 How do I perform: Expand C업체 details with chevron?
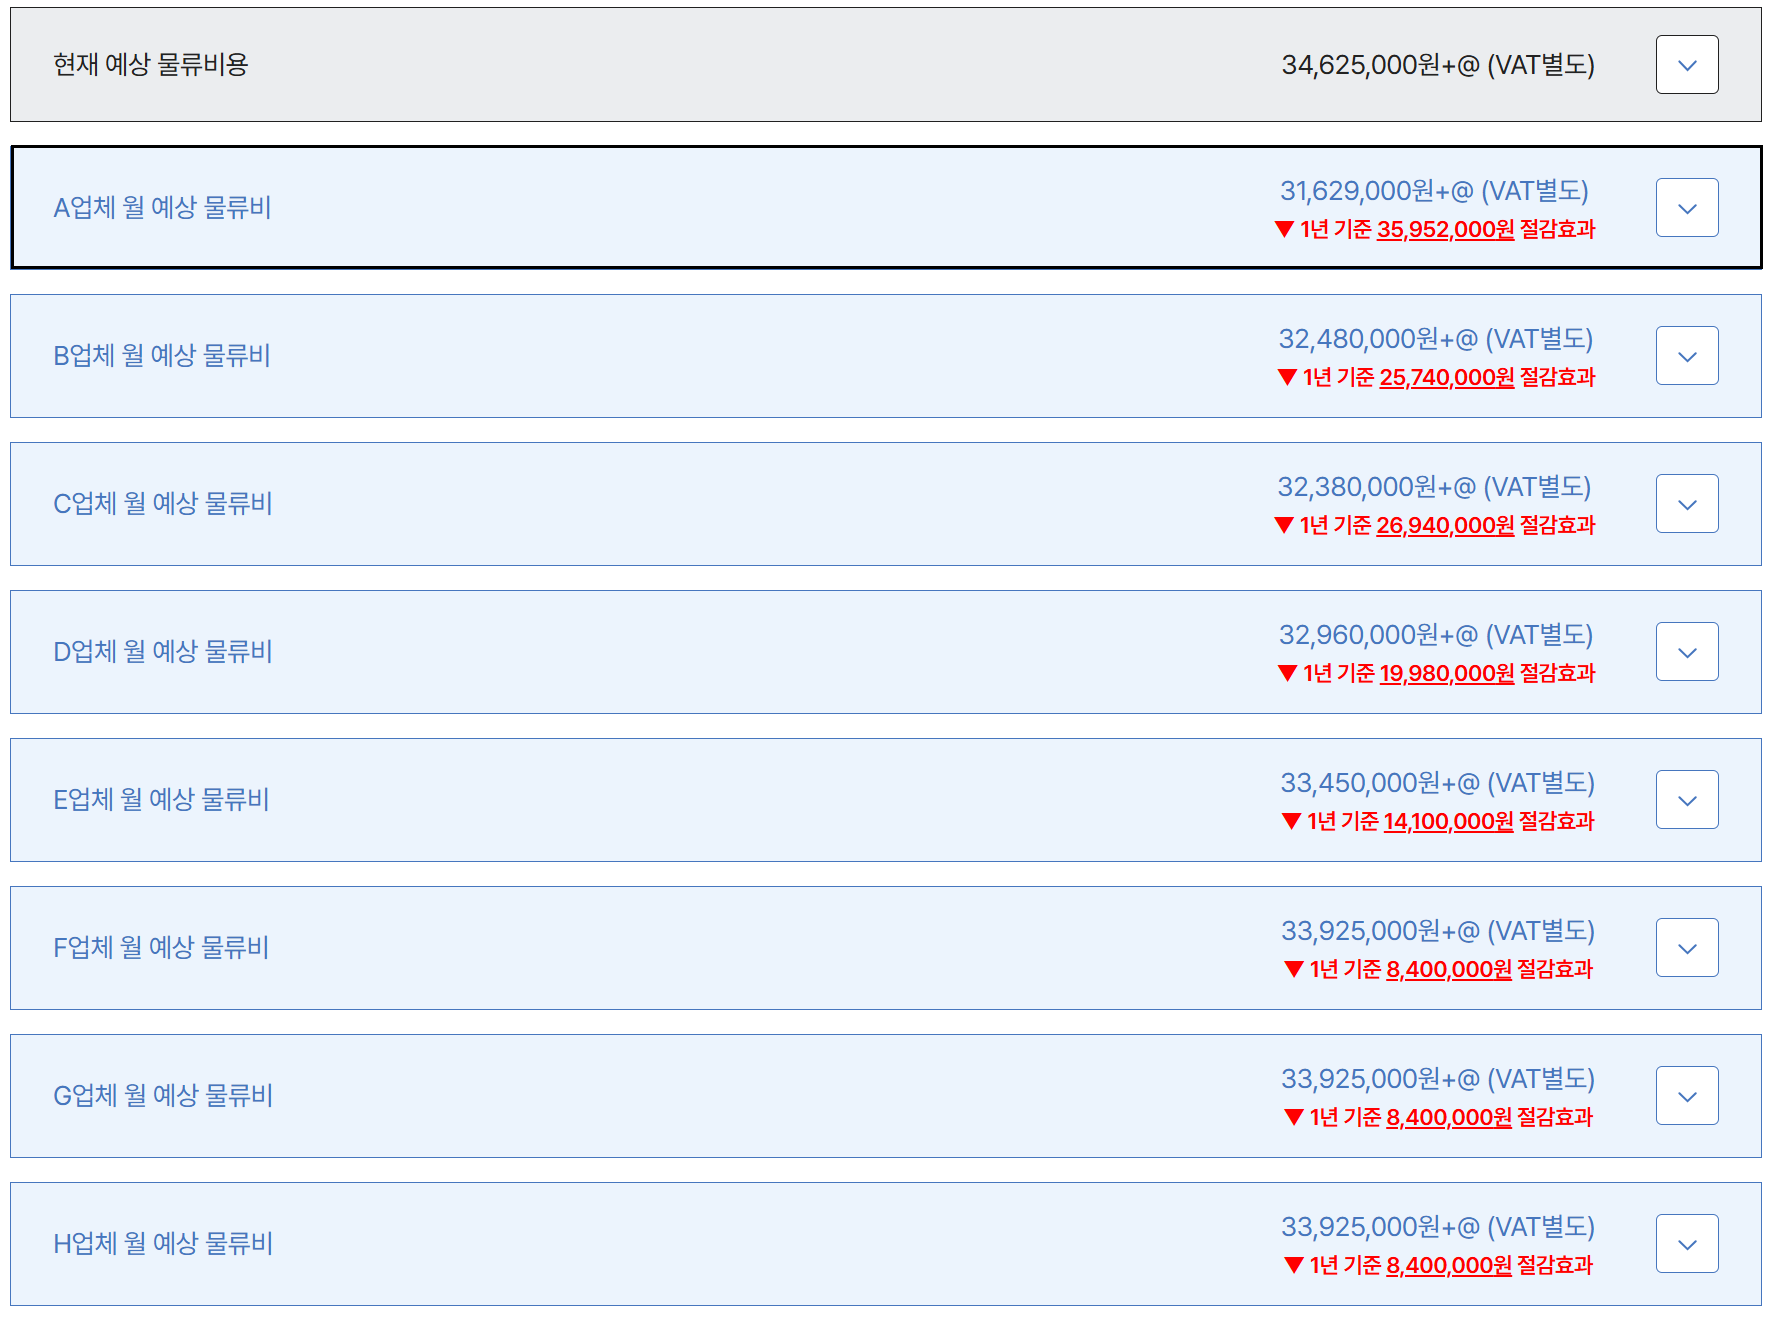point(1686,504)
